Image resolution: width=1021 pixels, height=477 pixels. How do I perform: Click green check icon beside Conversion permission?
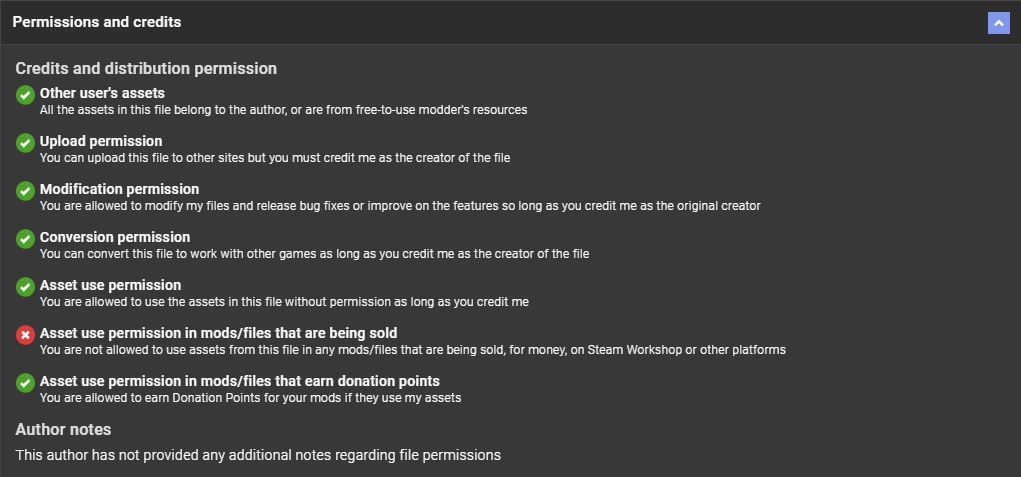[x=25, y=239]
